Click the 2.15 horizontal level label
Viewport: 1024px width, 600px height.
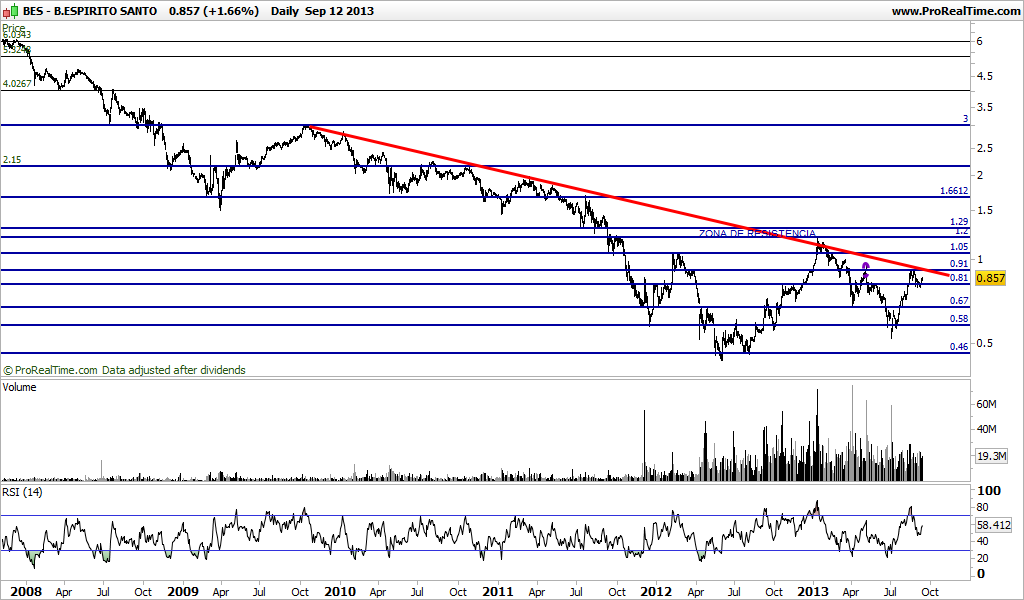tap(12, 159)
